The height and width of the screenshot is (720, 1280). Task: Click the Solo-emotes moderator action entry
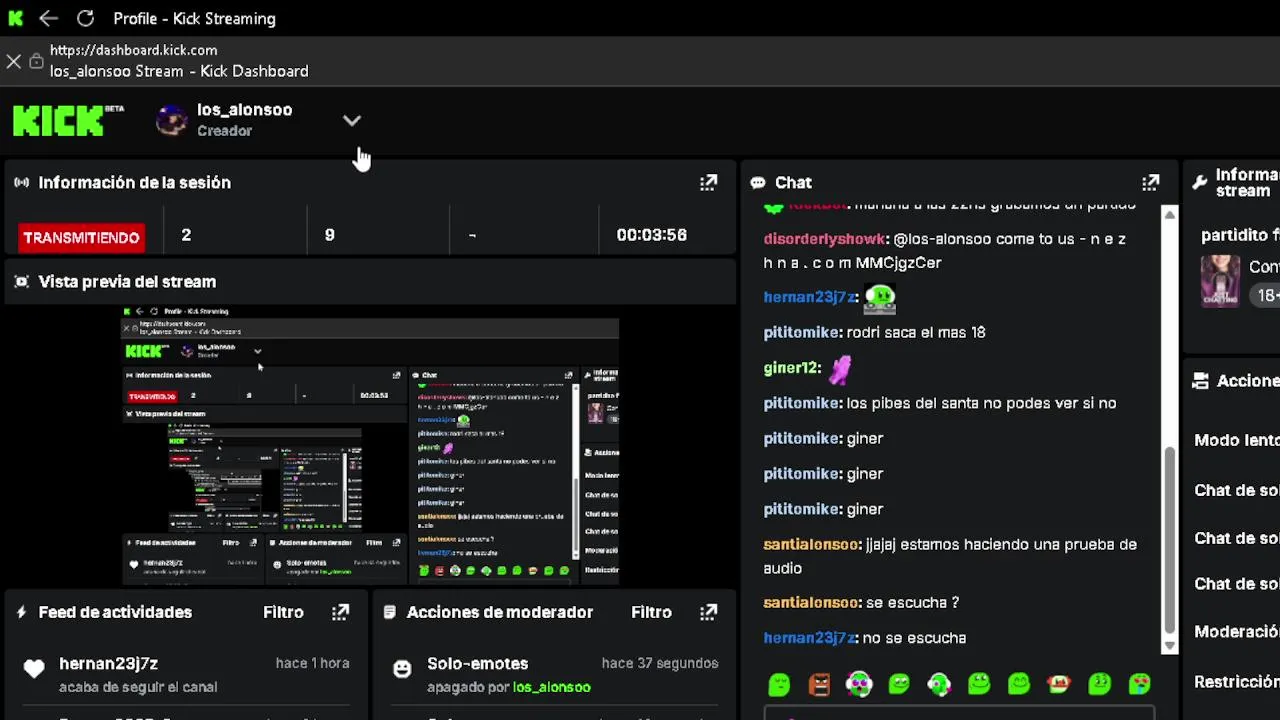477,663
